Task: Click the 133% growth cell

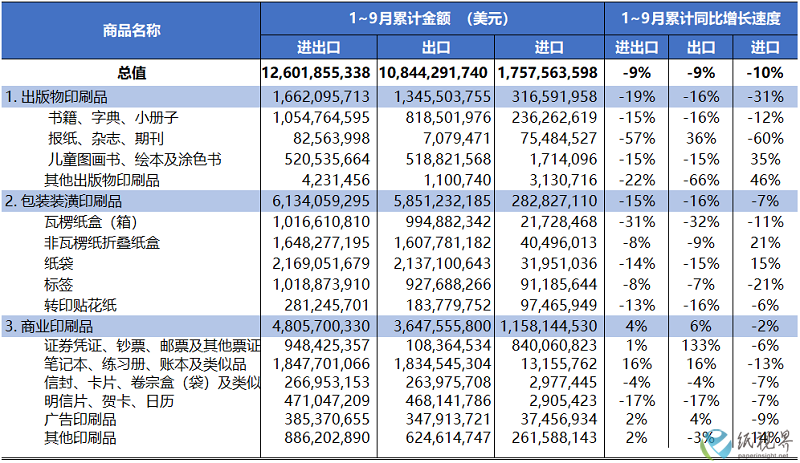Action: 701,346
